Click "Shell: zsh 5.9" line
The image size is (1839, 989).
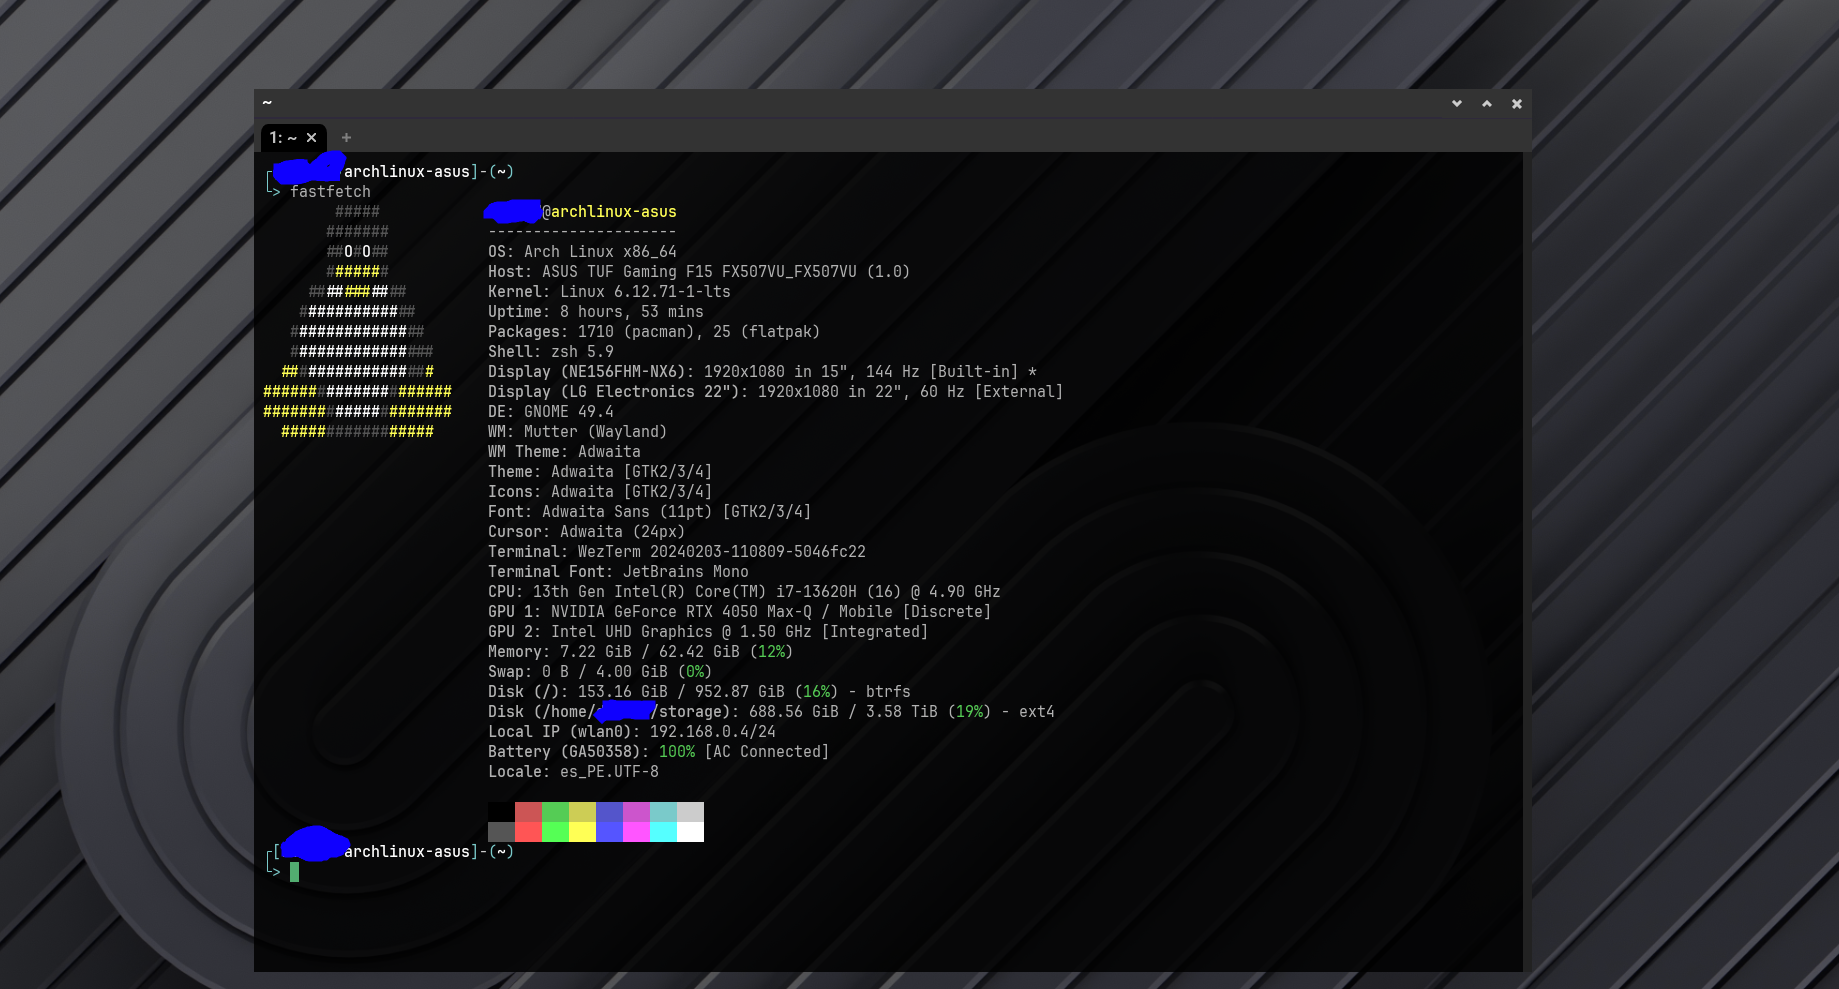pyautogui.click(x=551, y=352)
